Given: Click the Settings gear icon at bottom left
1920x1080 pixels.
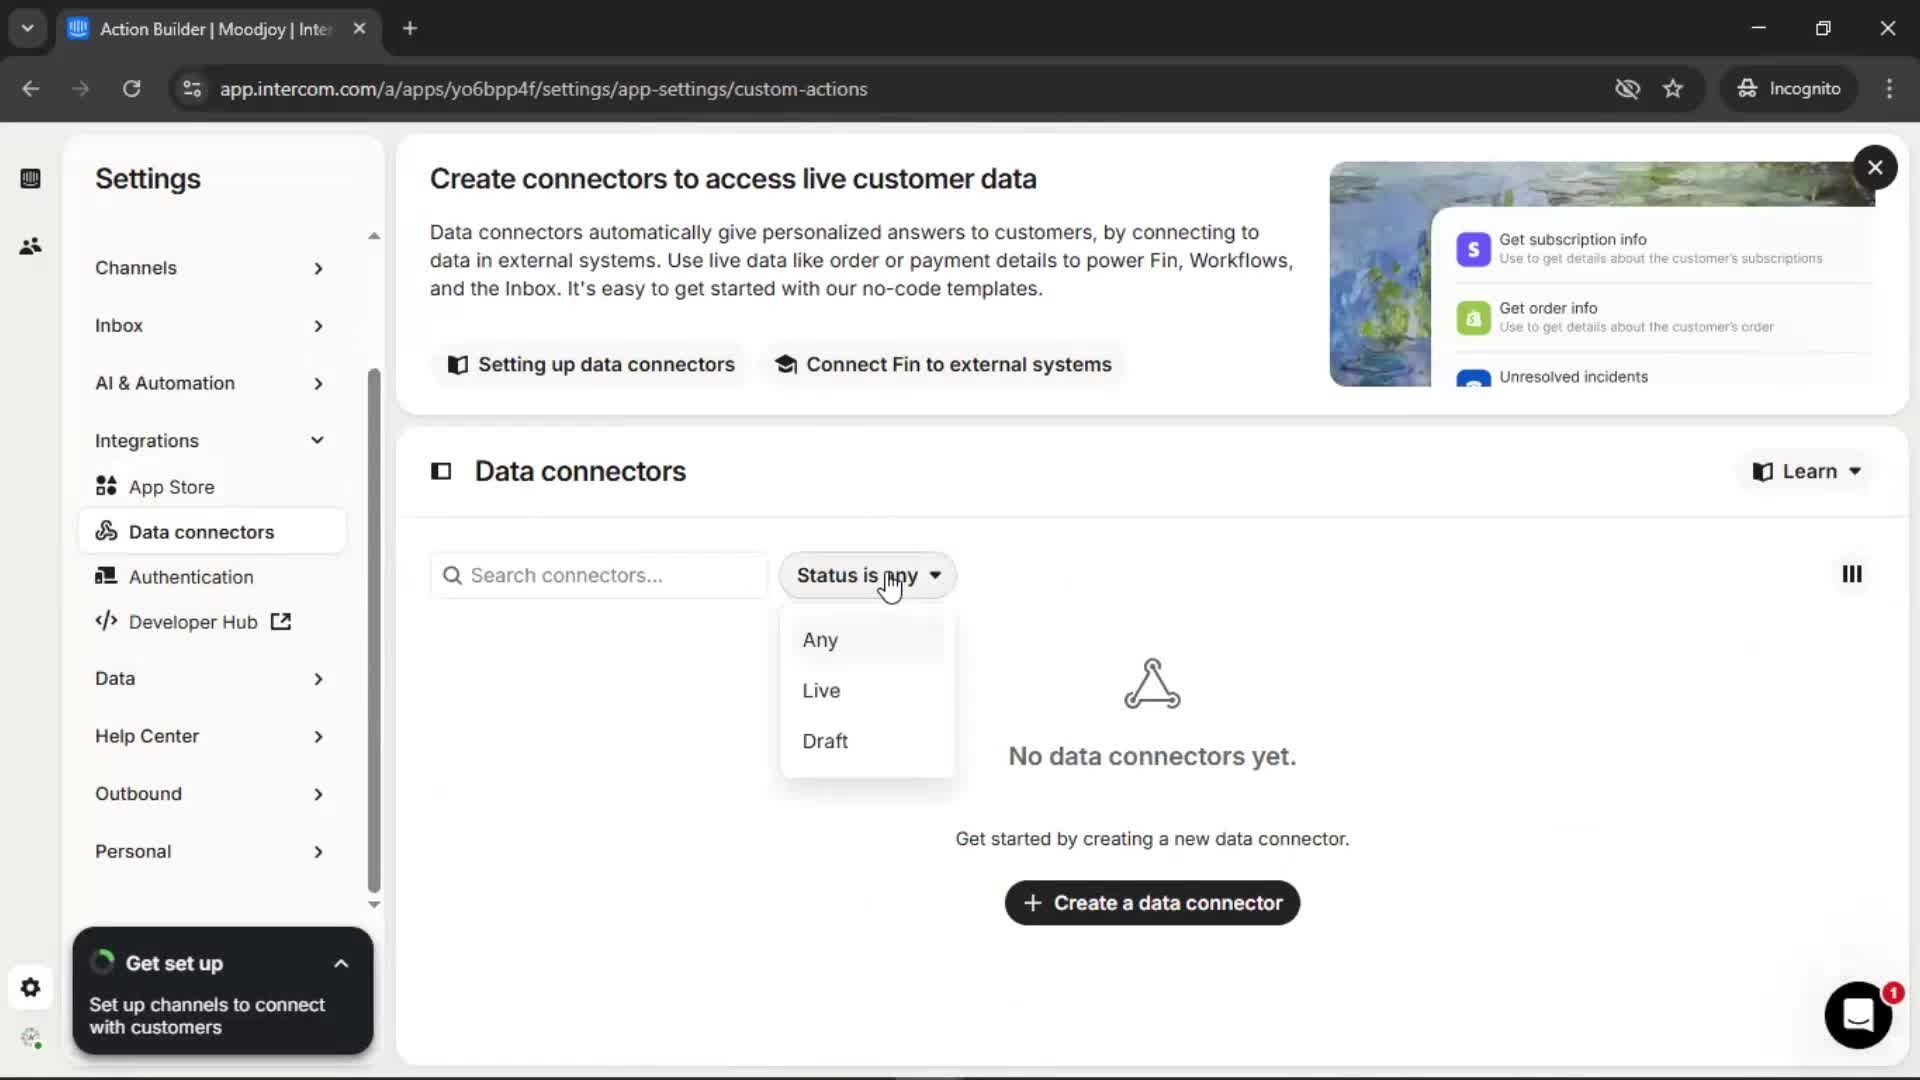Looking at the screenshot, I should (30, 988).
